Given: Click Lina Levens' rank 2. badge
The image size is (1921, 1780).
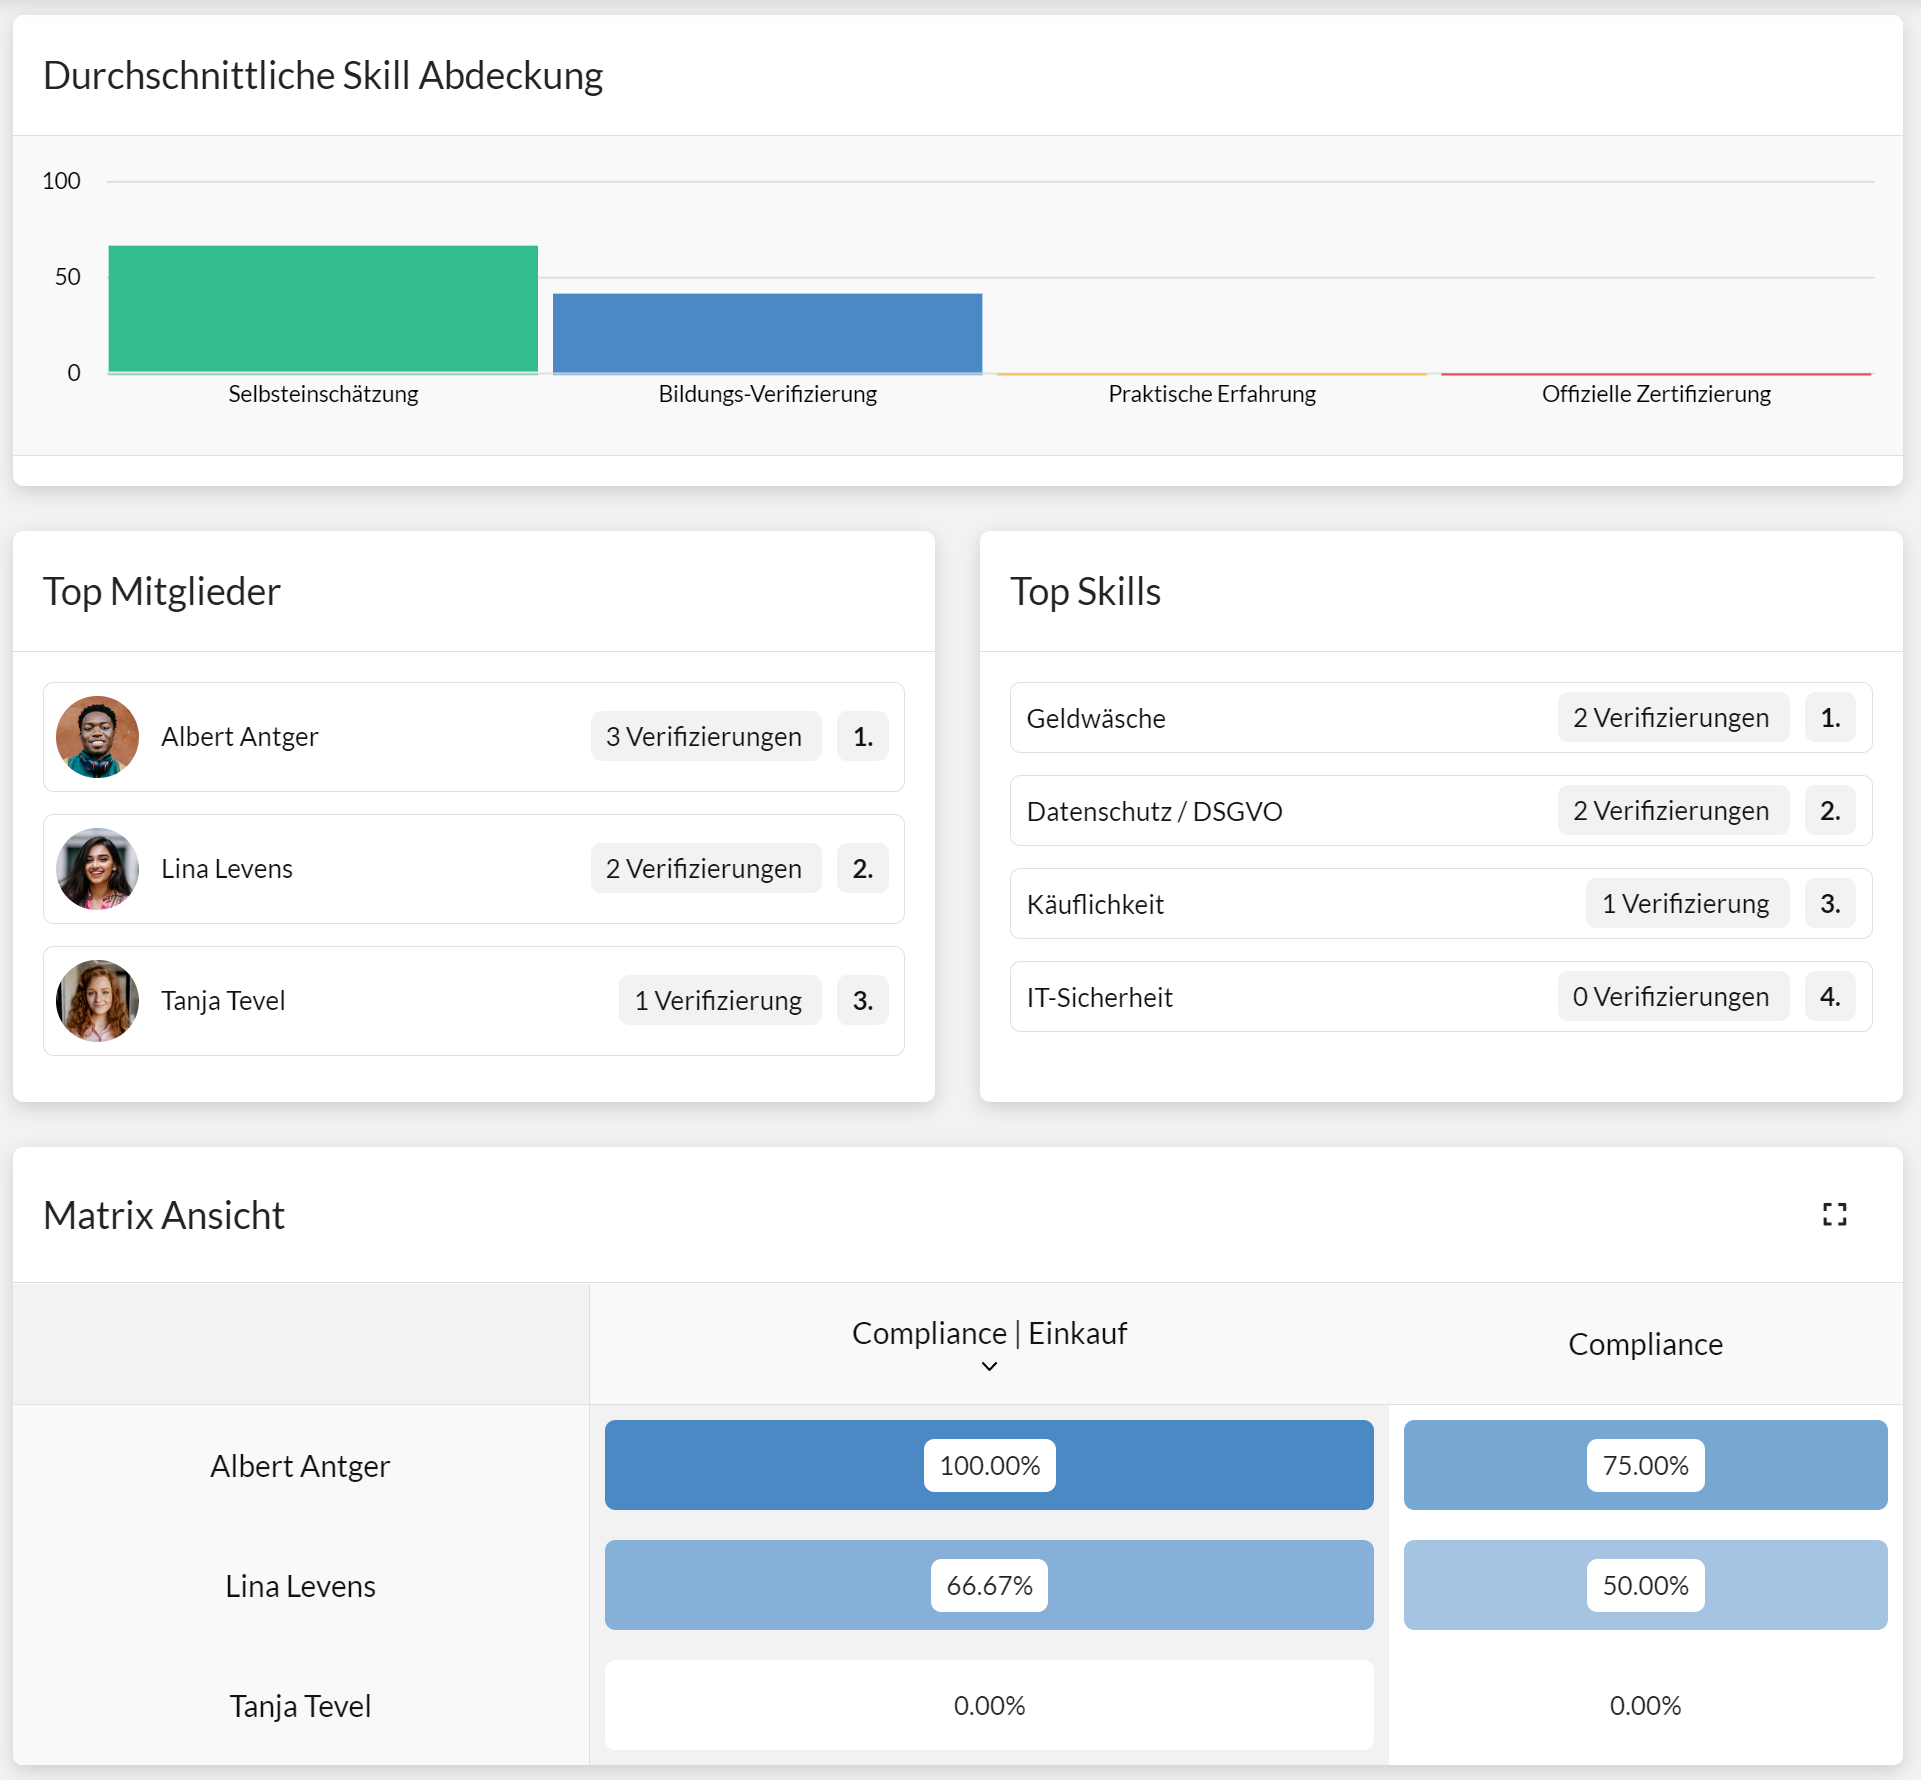Looking at the screenshot, I should point(862,869).
